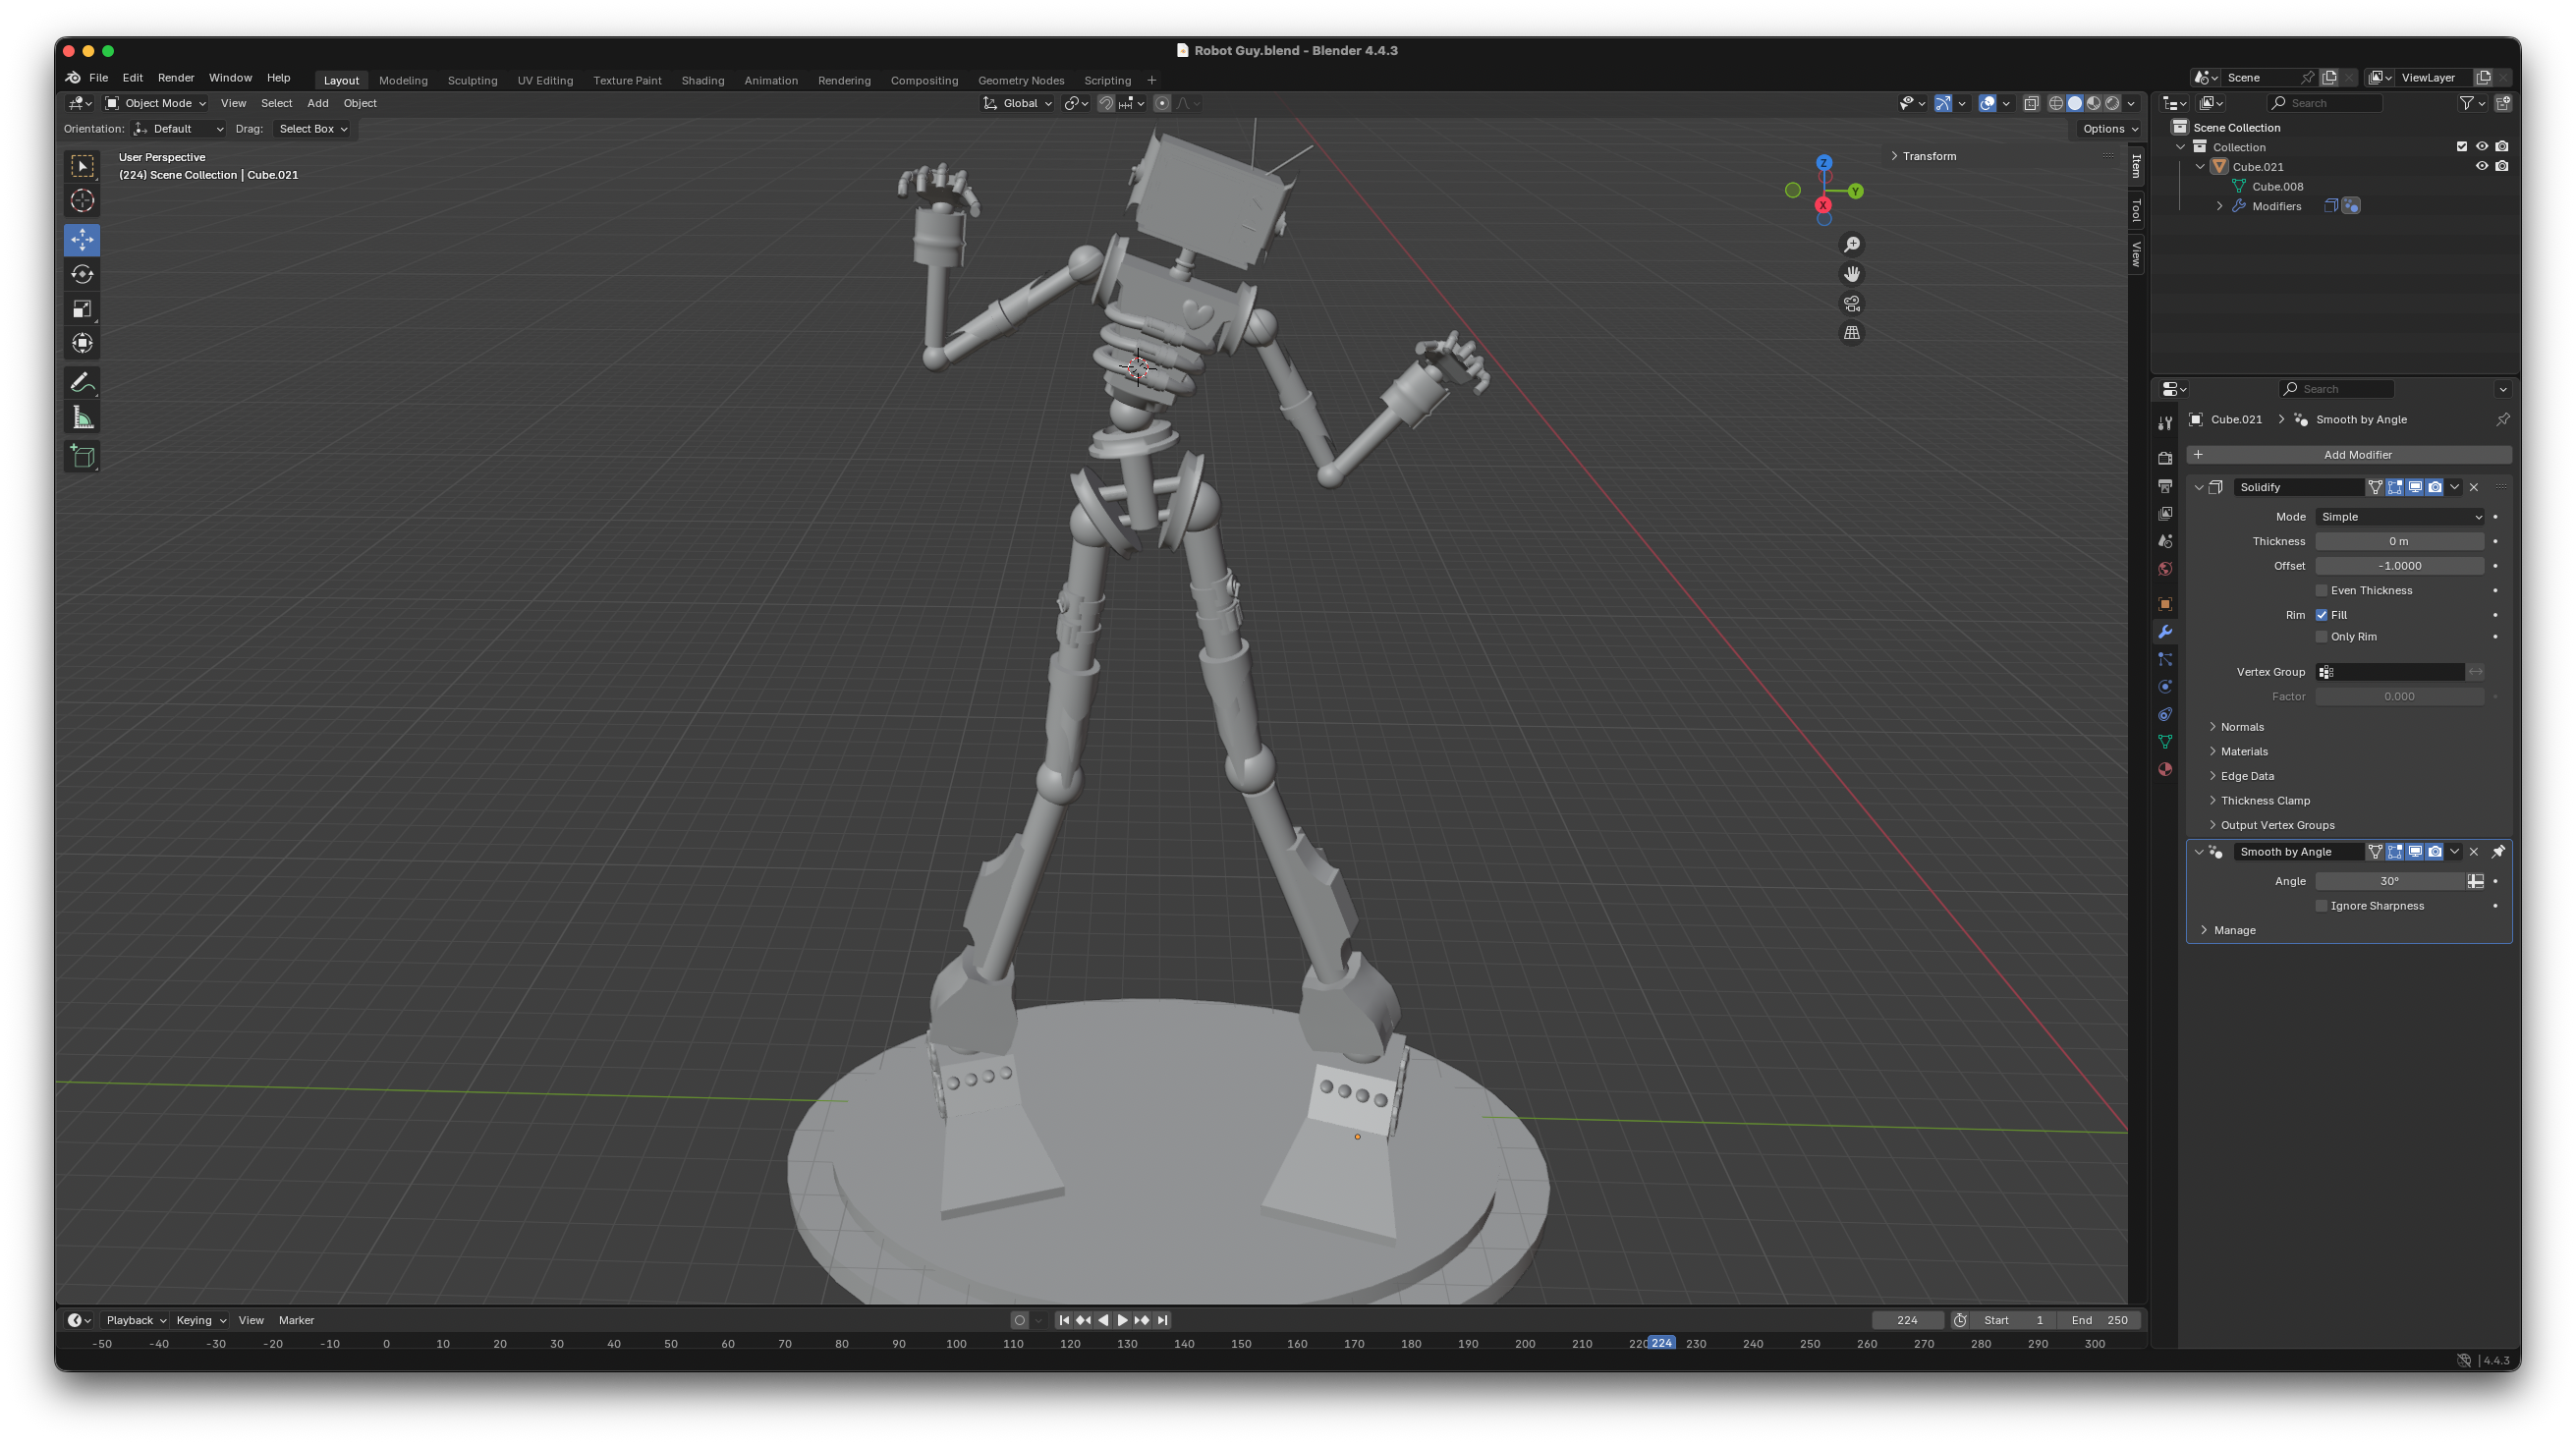Image resolution: width=2576 pixels, height=1444 pixels.
Task: Expand the Manage subpanel
Action: click(2234, 931)
